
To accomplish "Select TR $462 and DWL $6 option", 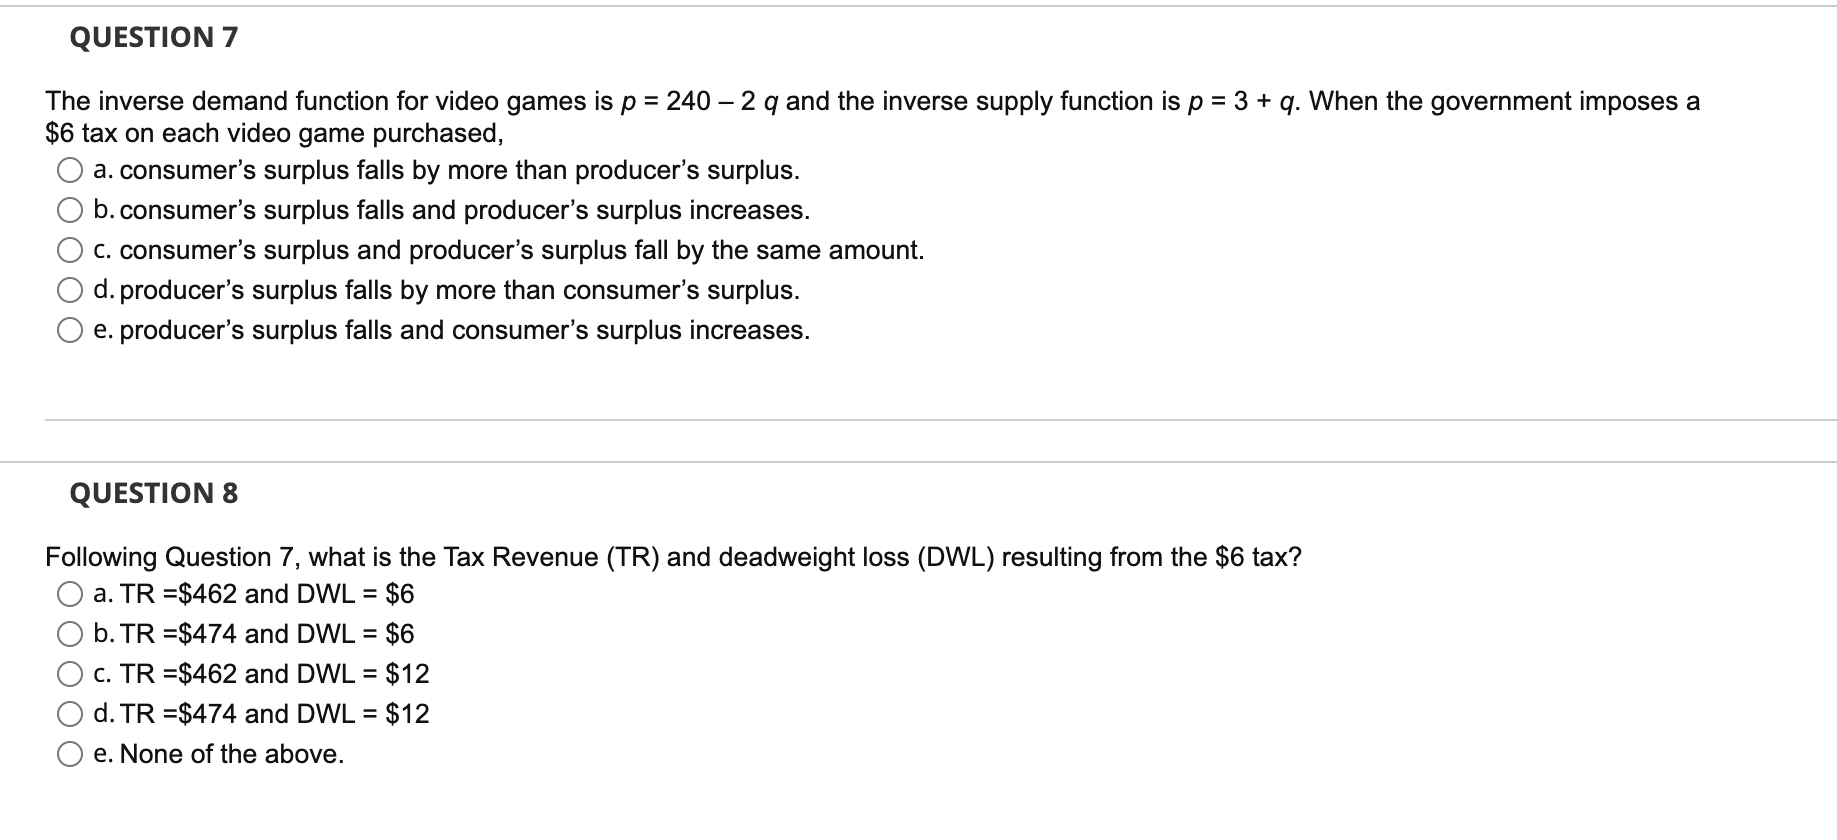I will tap(69, 594).
